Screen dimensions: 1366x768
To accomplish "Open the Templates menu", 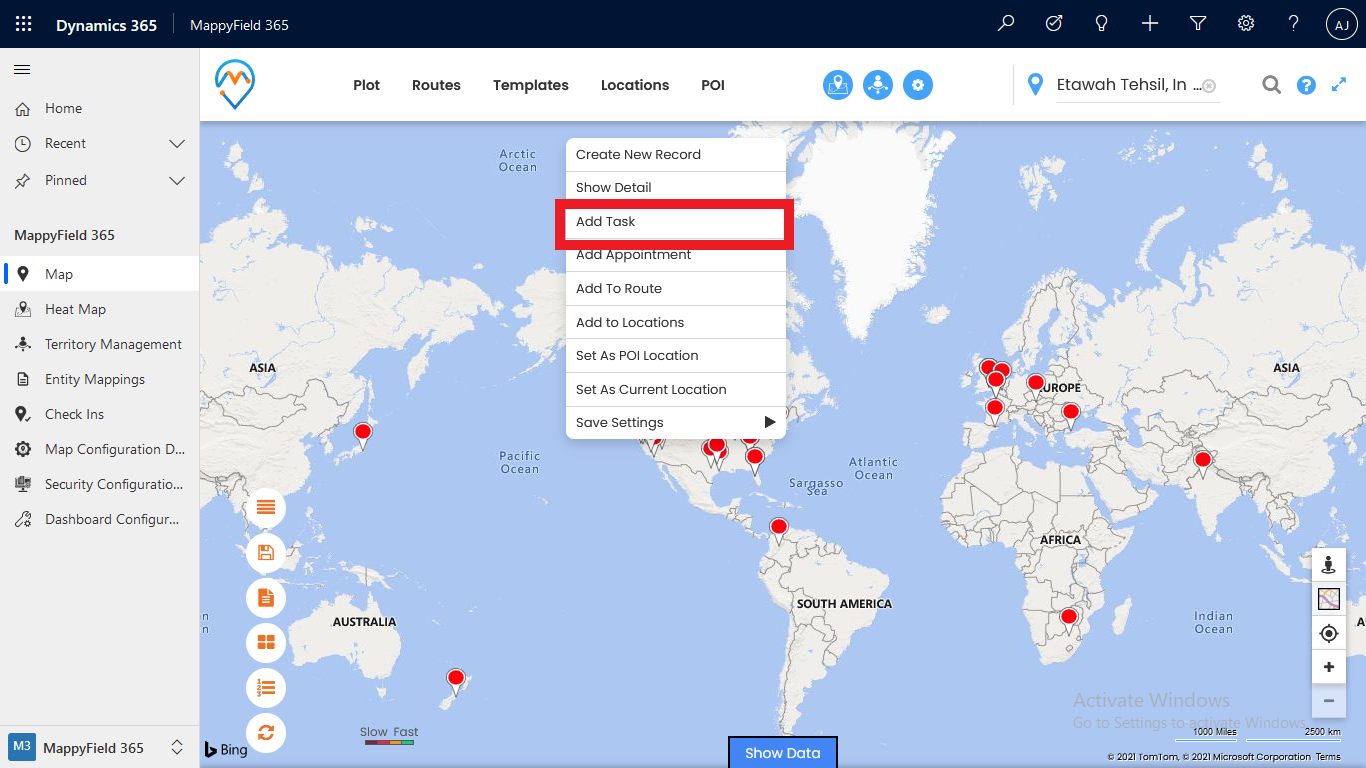I will [531, 85].
